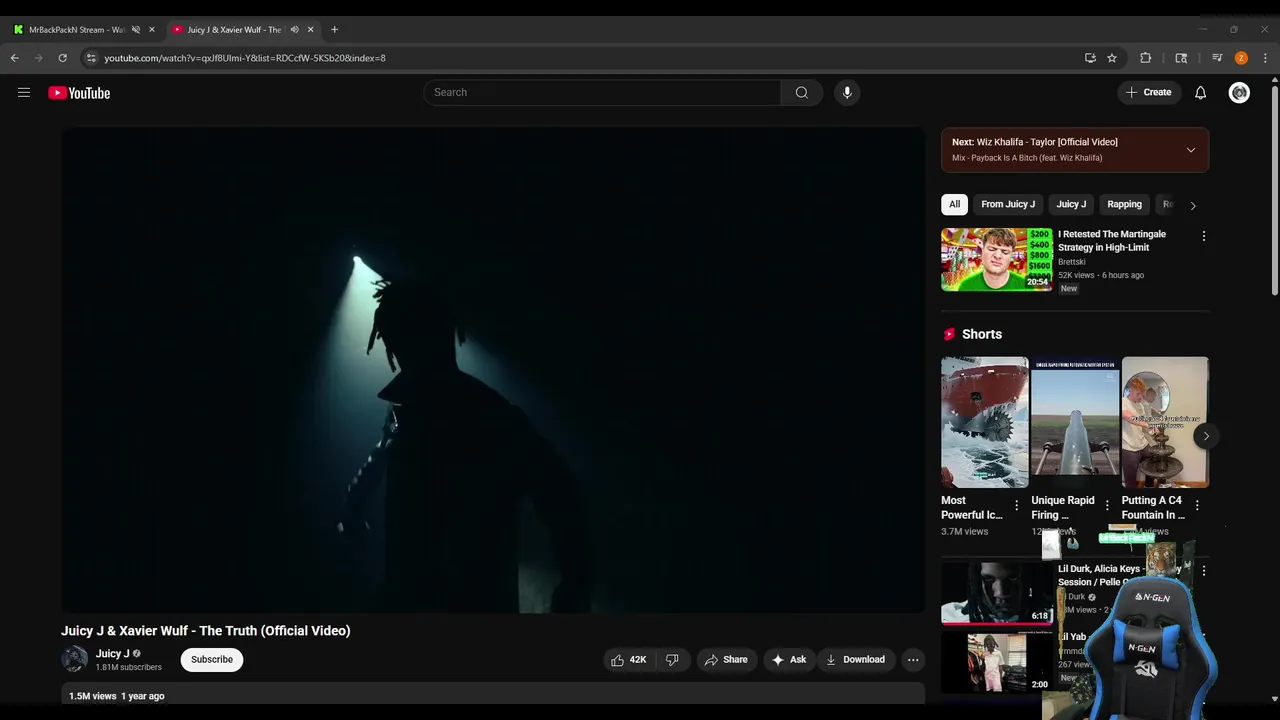Click the Chrome back arrow
Screen dimensions: 1280x720
click(15, 58)
